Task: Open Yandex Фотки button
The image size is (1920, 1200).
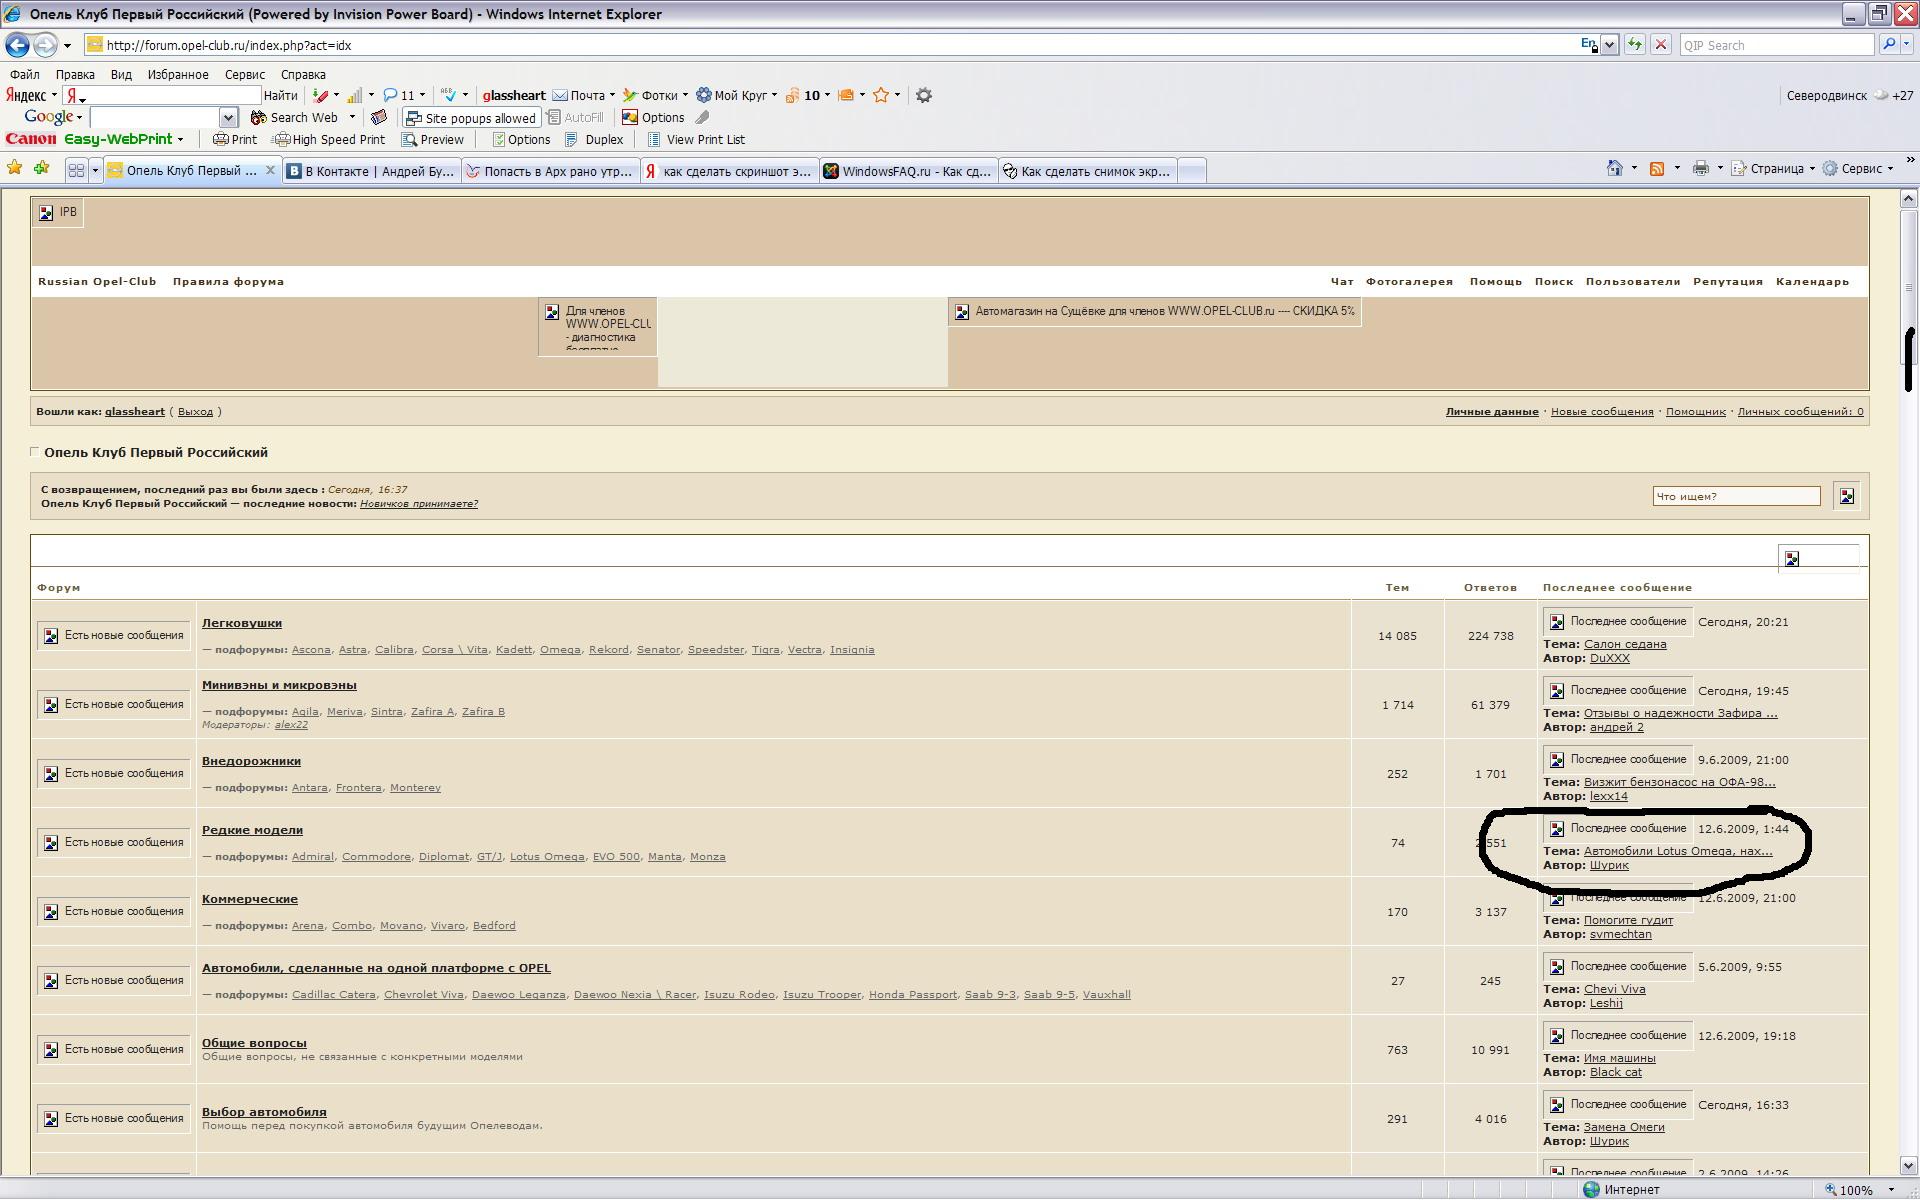Action: [x=650, y=95]
